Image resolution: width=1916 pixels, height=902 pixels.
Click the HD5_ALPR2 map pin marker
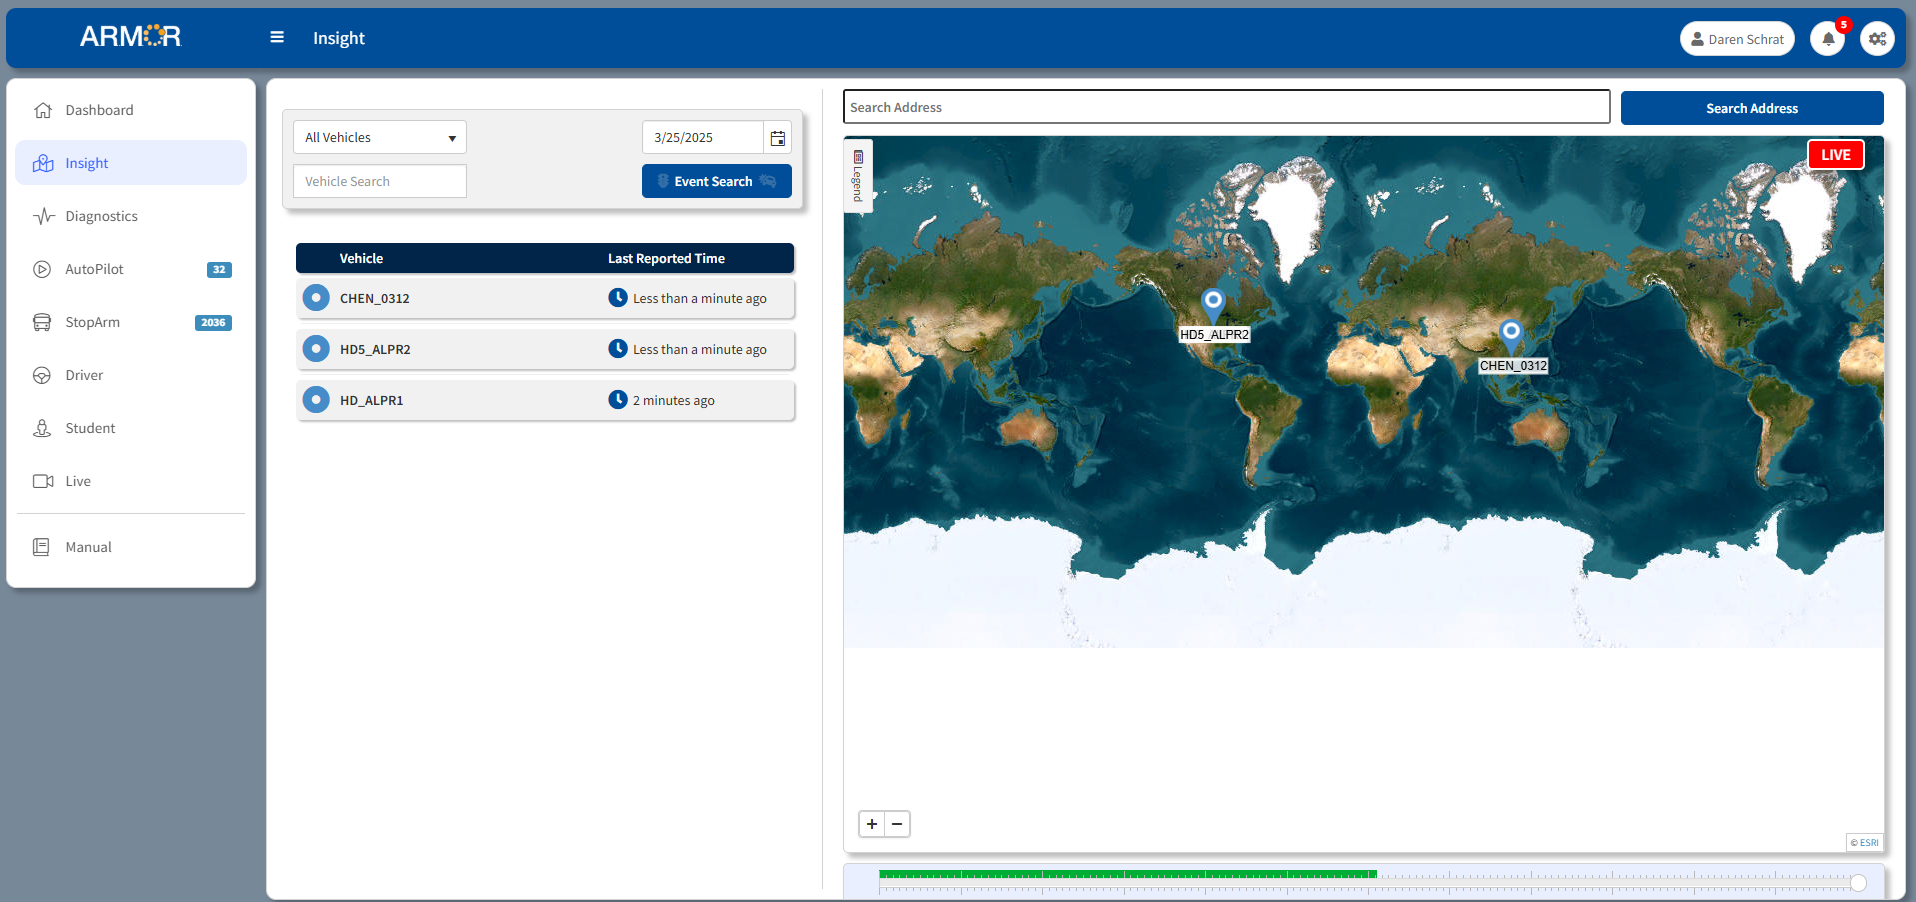pos(1213,302)
